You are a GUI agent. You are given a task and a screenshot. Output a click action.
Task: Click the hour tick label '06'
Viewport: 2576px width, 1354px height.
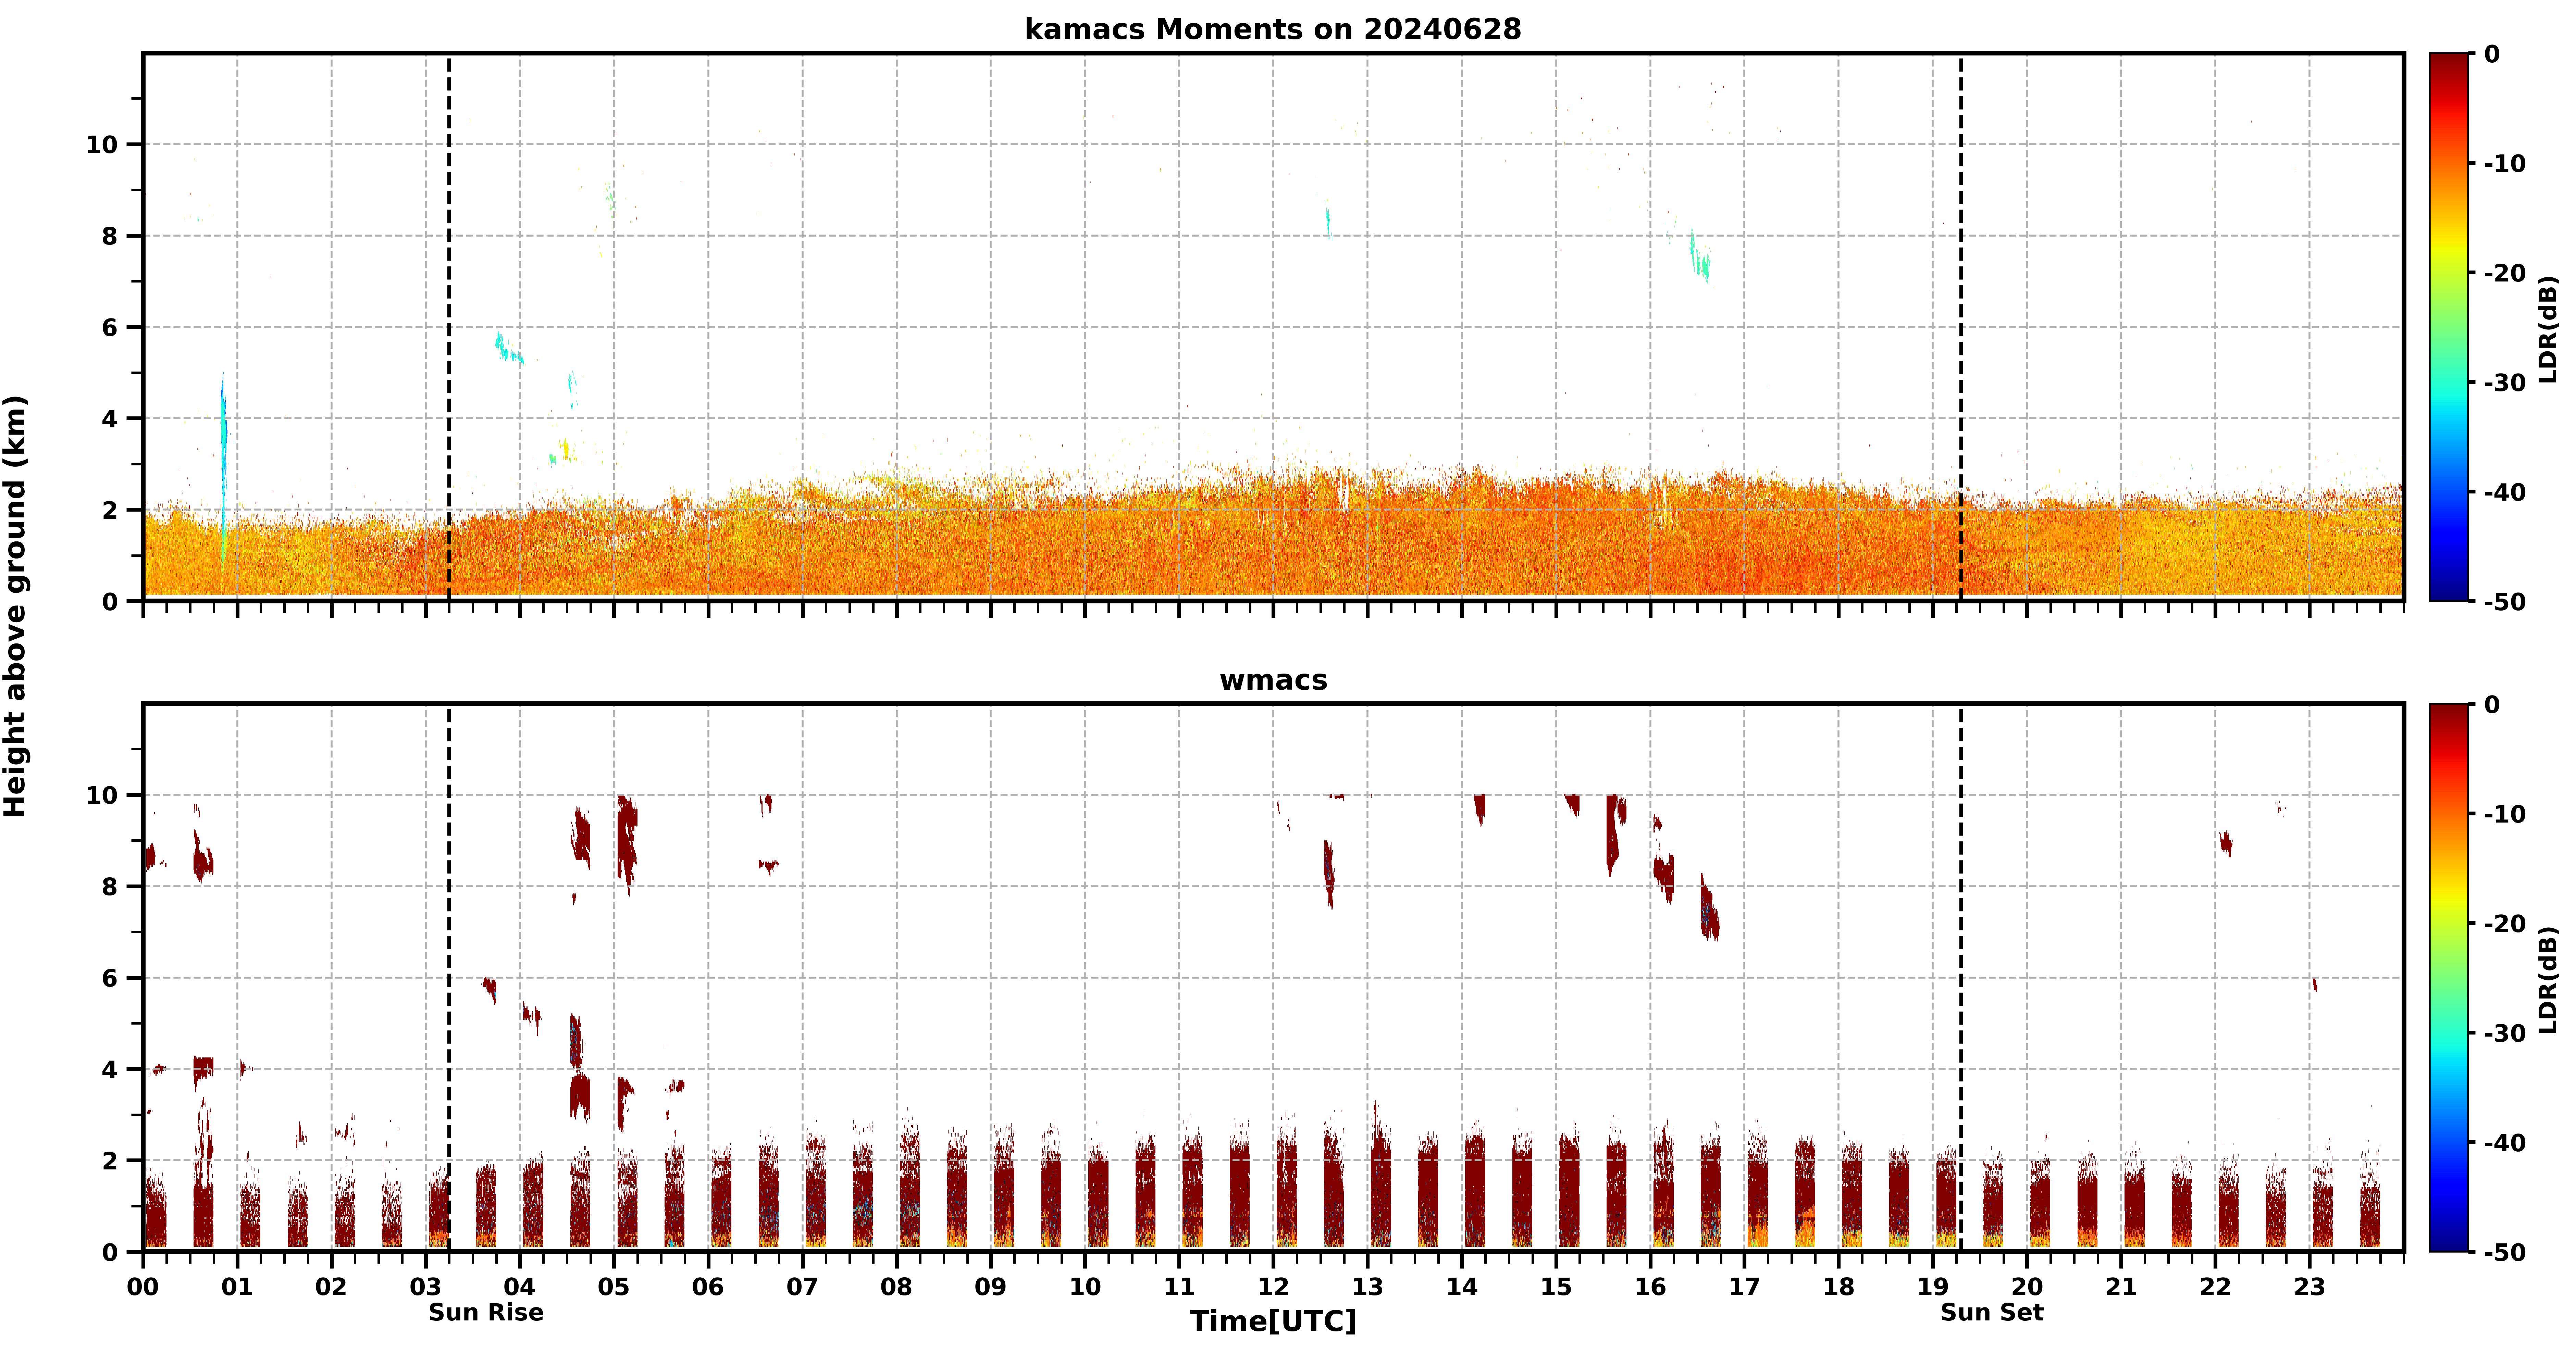[708, 1287]
